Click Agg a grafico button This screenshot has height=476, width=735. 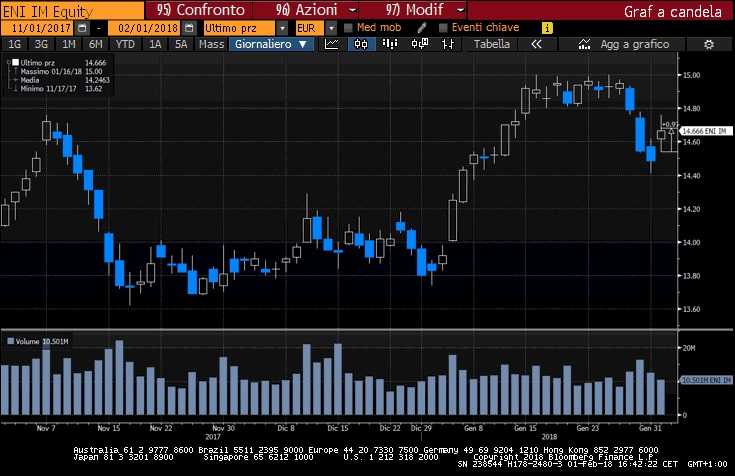pos(635,44)
